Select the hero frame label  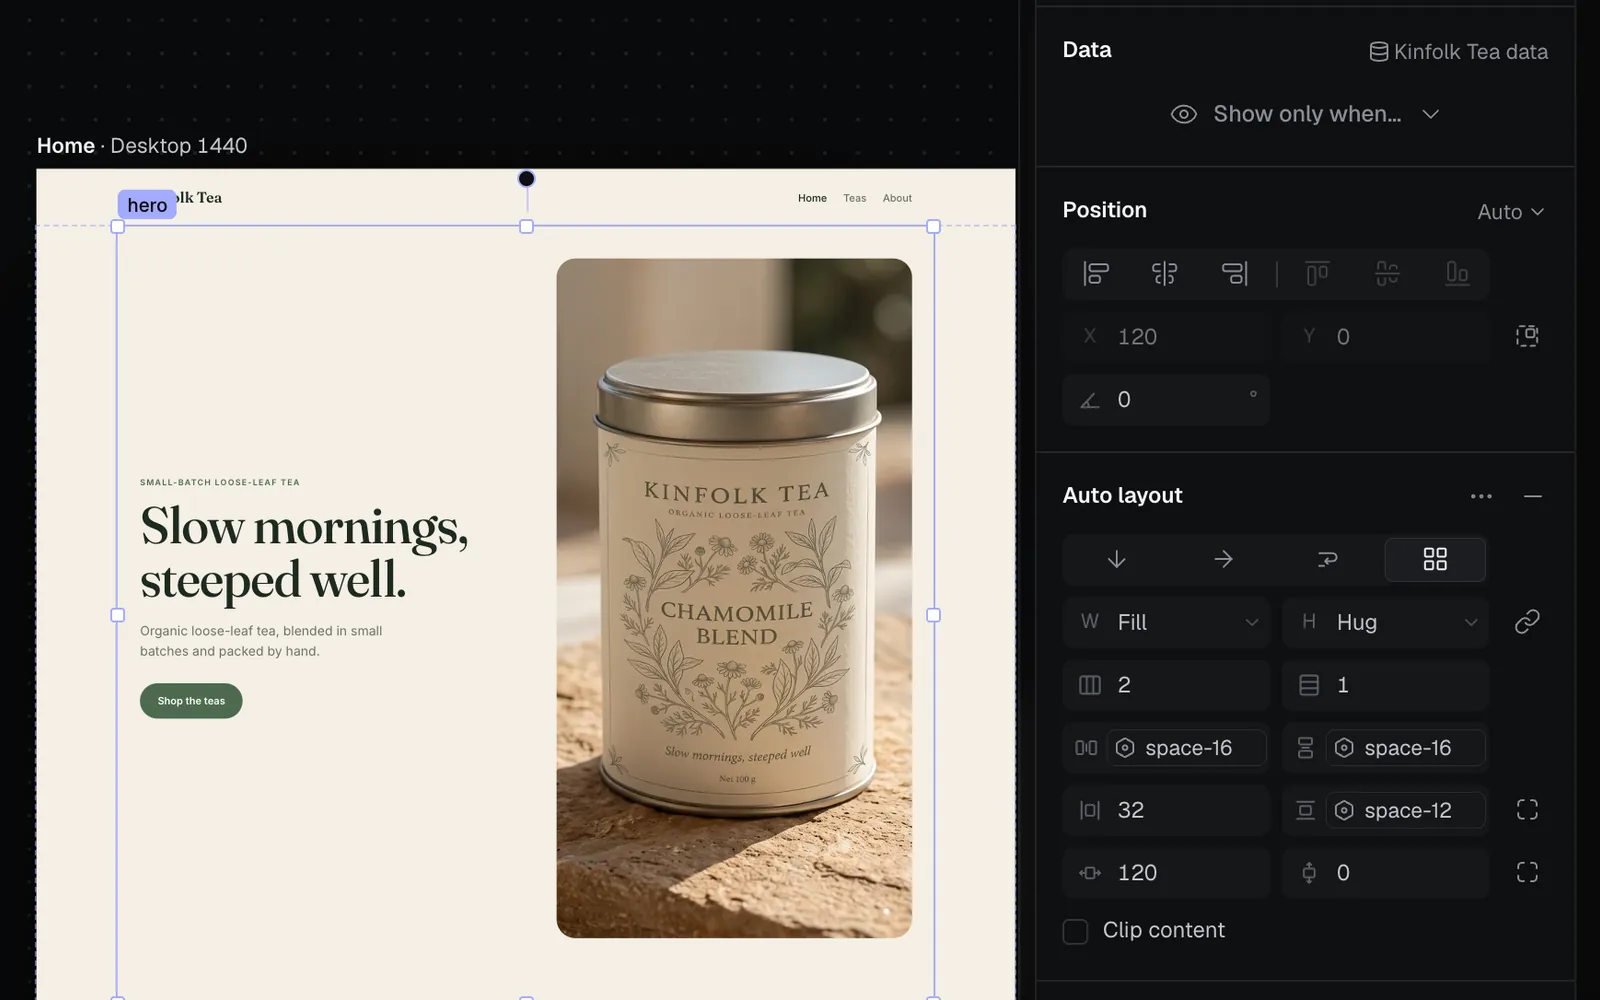147,205
